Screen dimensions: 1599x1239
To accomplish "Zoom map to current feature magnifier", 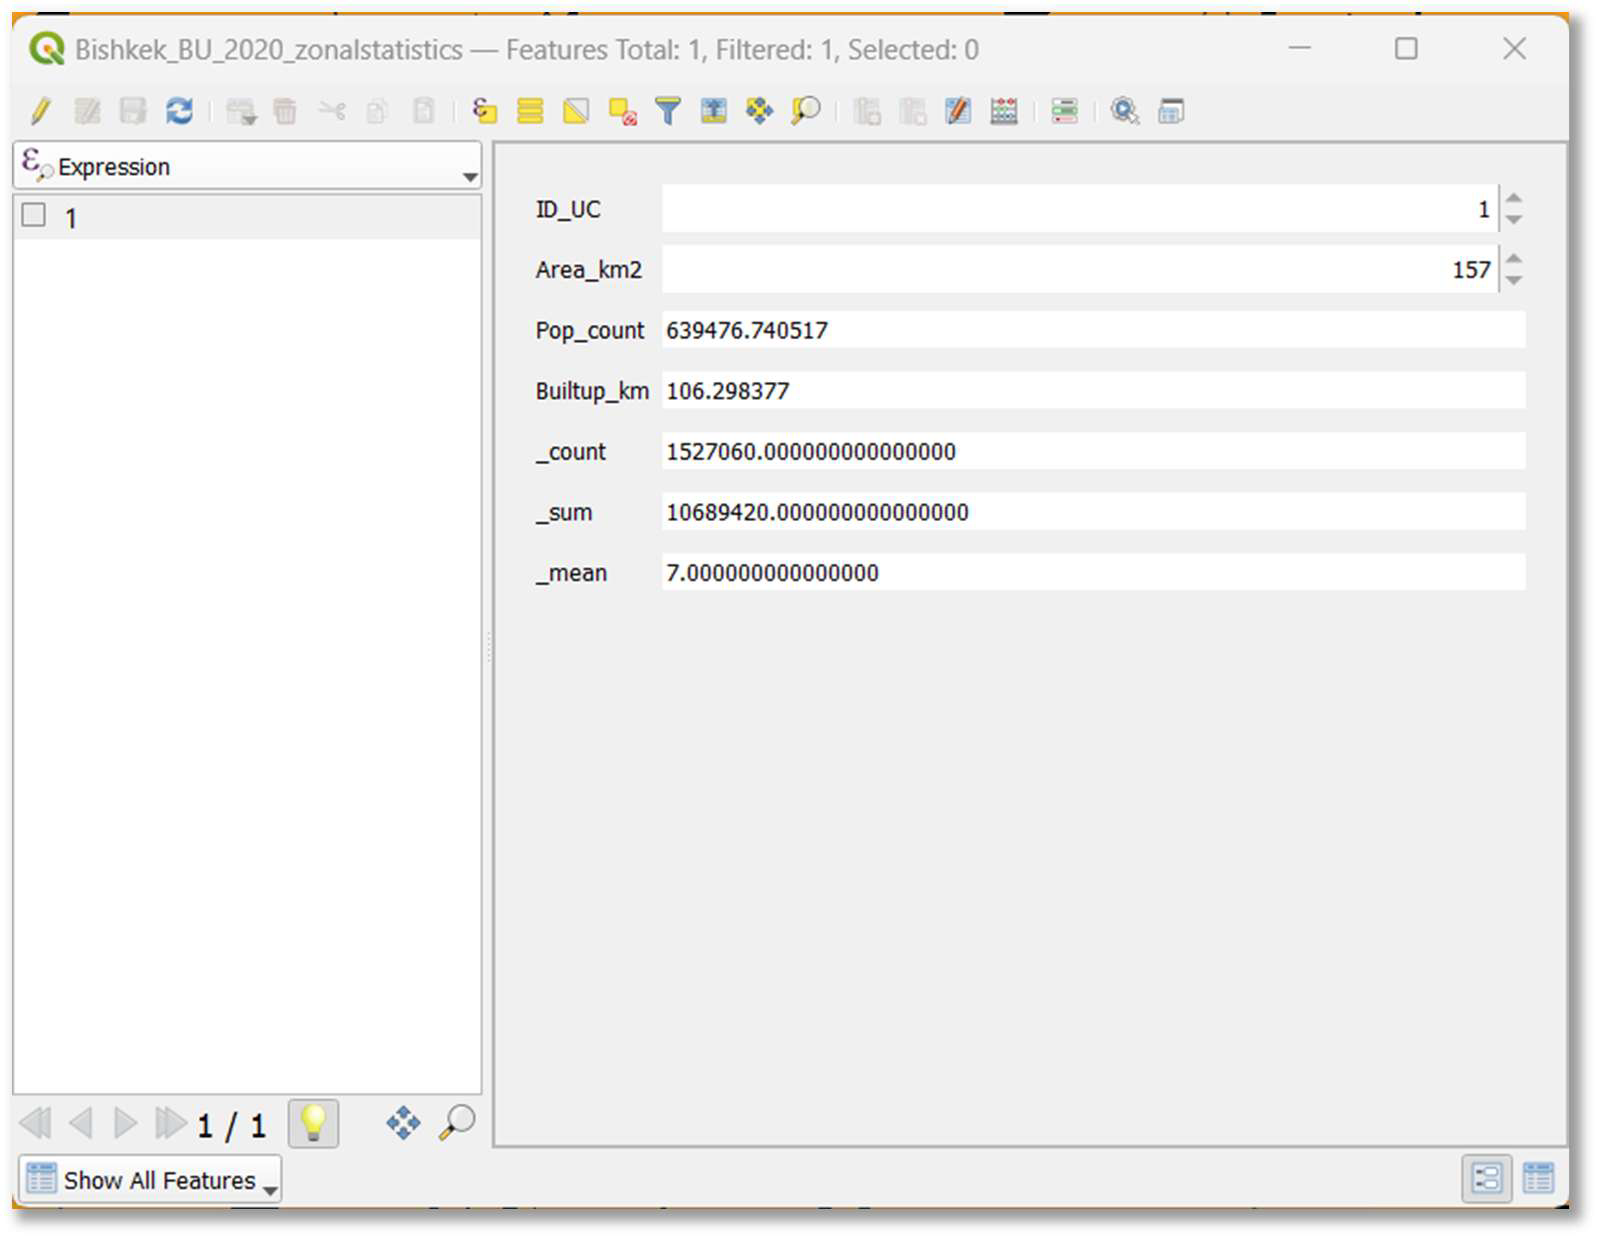I will click(x=457, y=1123).
